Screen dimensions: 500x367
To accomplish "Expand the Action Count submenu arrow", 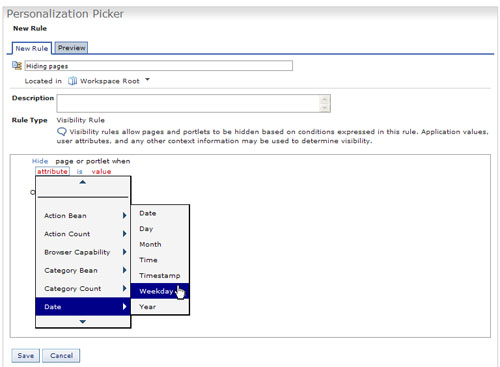I will (124, 234).
